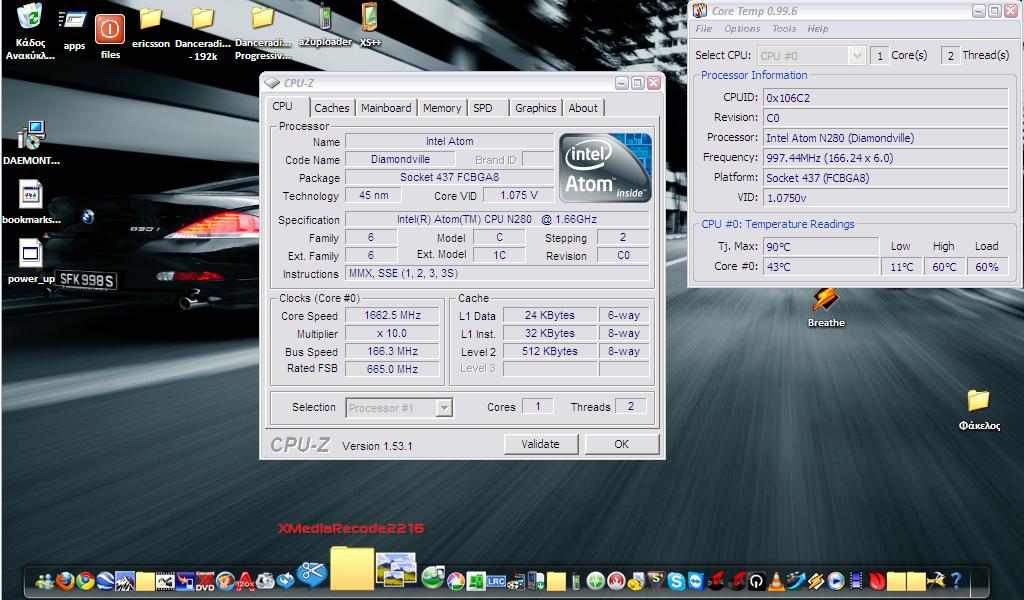Click the Rated FSB value 665.0 MHz
Viewport: 1024px width, 600px height.
[x=392, y=369]
